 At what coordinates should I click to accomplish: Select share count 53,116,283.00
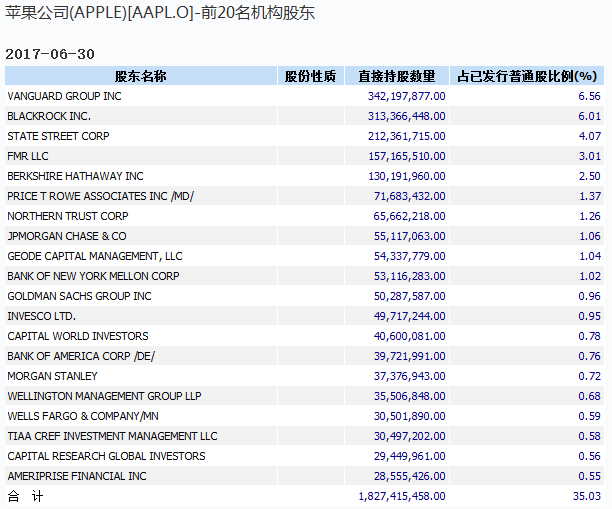point(409,276)
